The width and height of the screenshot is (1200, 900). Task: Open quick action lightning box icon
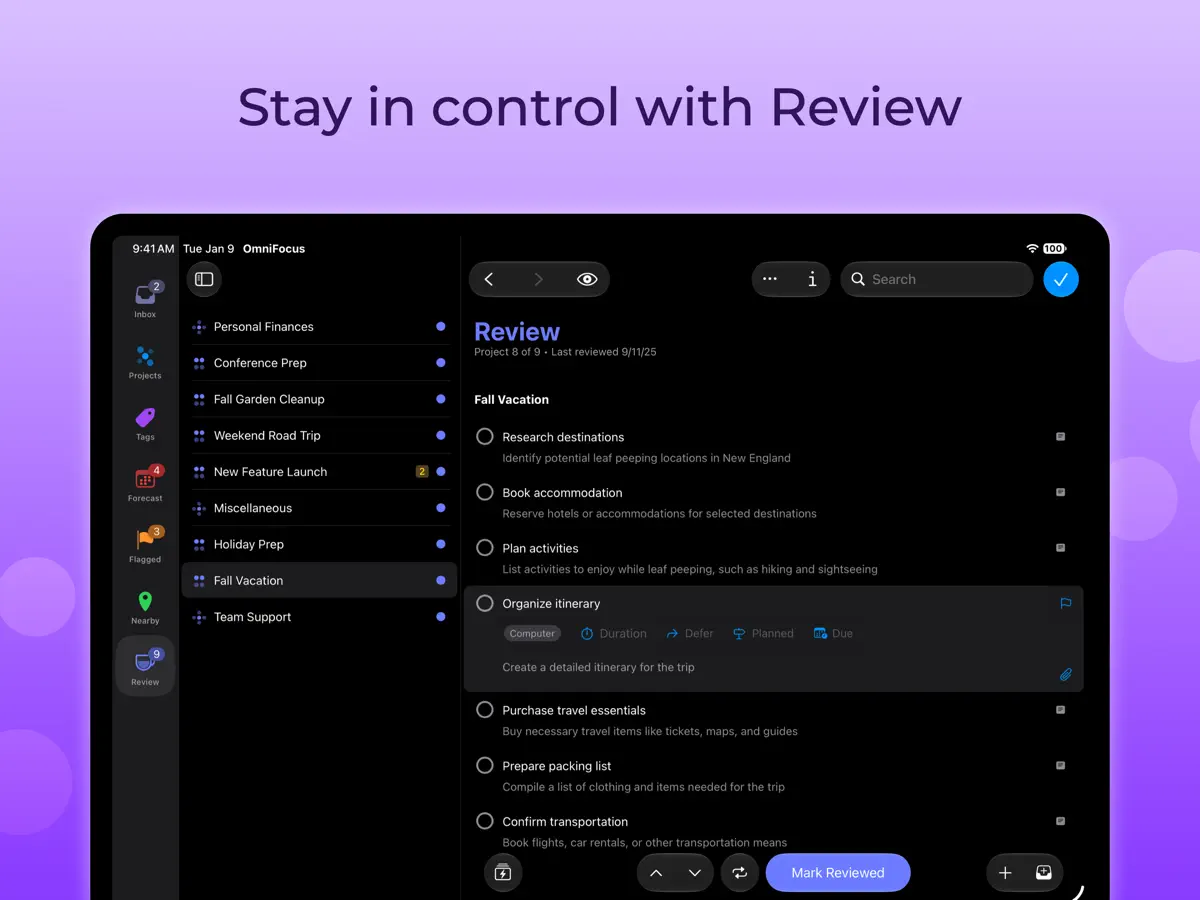pos(503,873)
